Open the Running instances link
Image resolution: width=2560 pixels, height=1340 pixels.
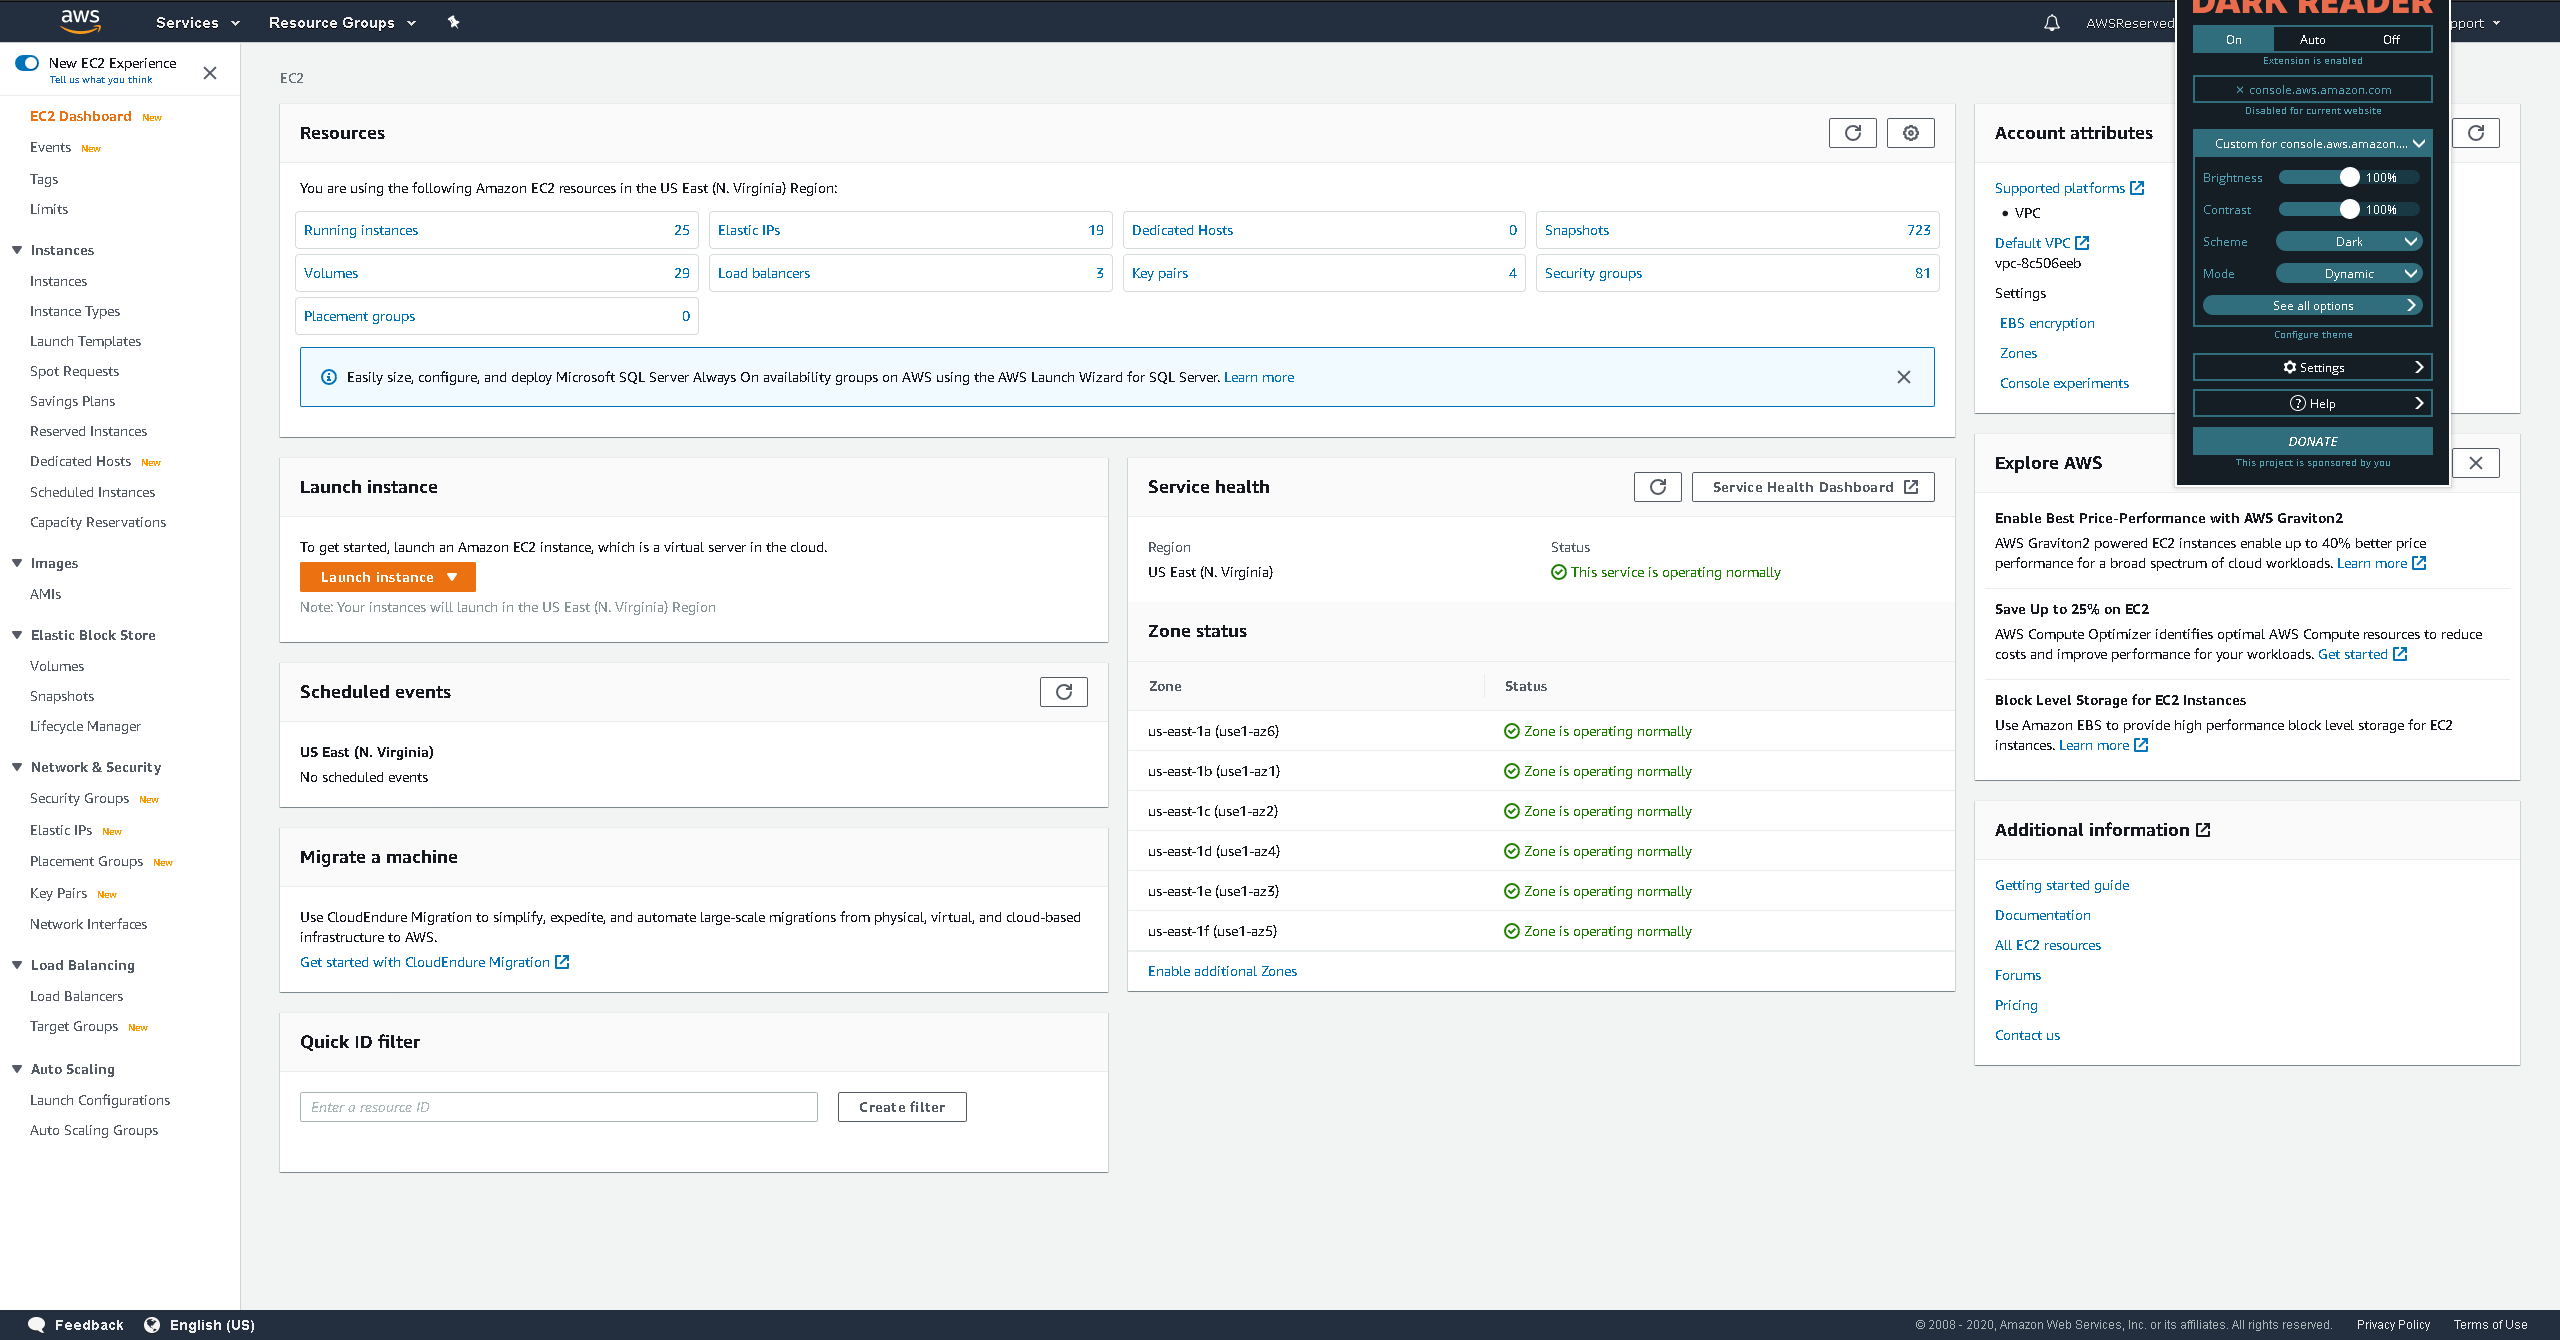click(x=361, y=230)
